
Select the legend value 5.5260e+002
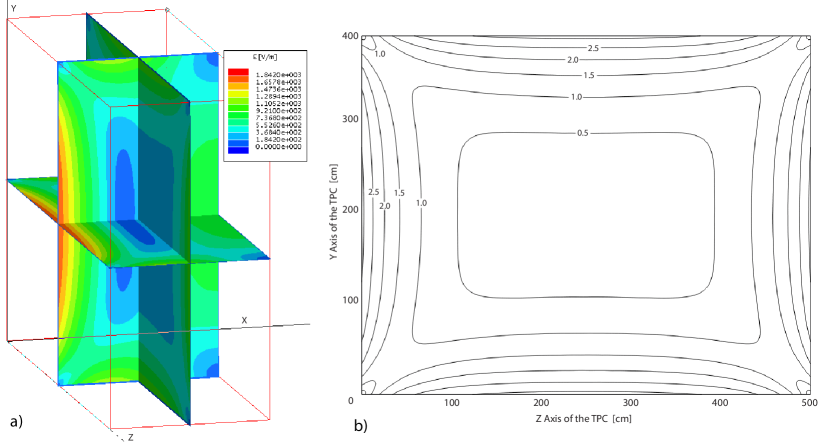(279, 125)
